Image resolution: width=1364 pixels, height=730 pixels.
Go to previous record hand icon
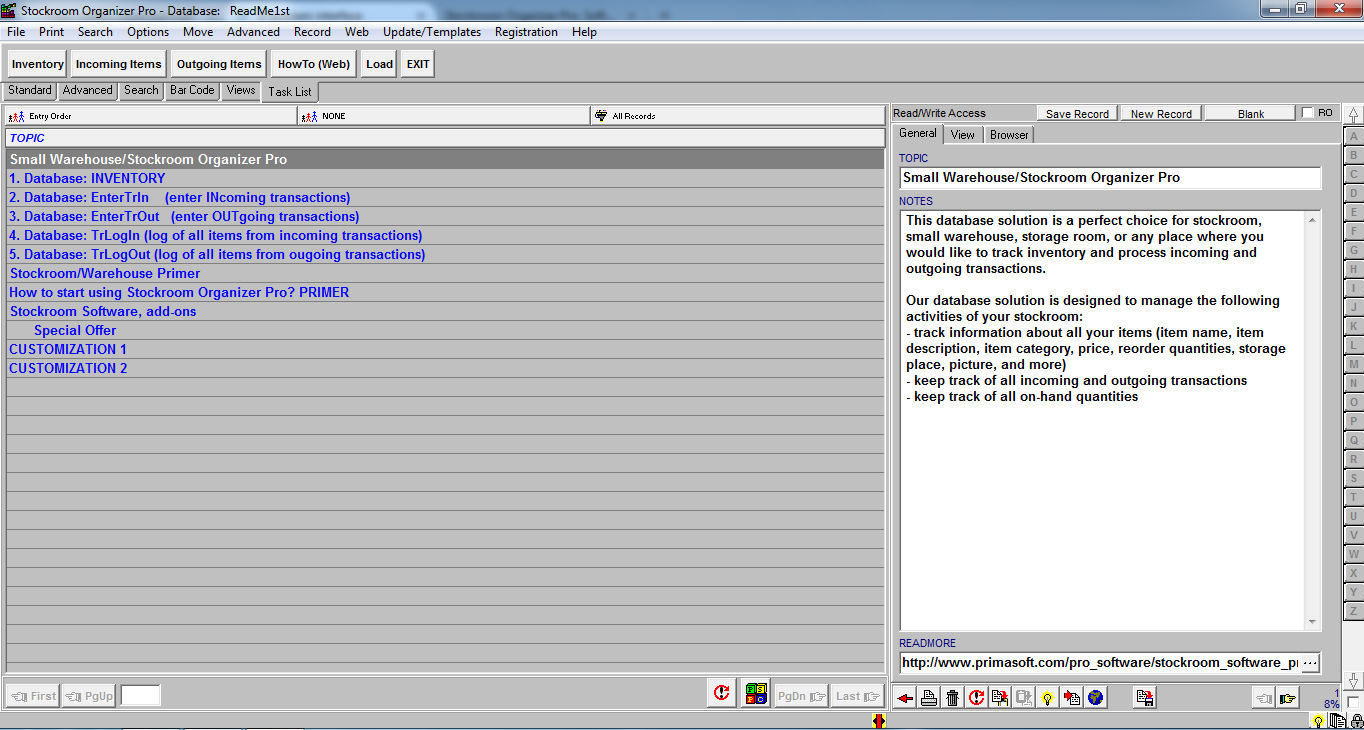[1264, 698]
